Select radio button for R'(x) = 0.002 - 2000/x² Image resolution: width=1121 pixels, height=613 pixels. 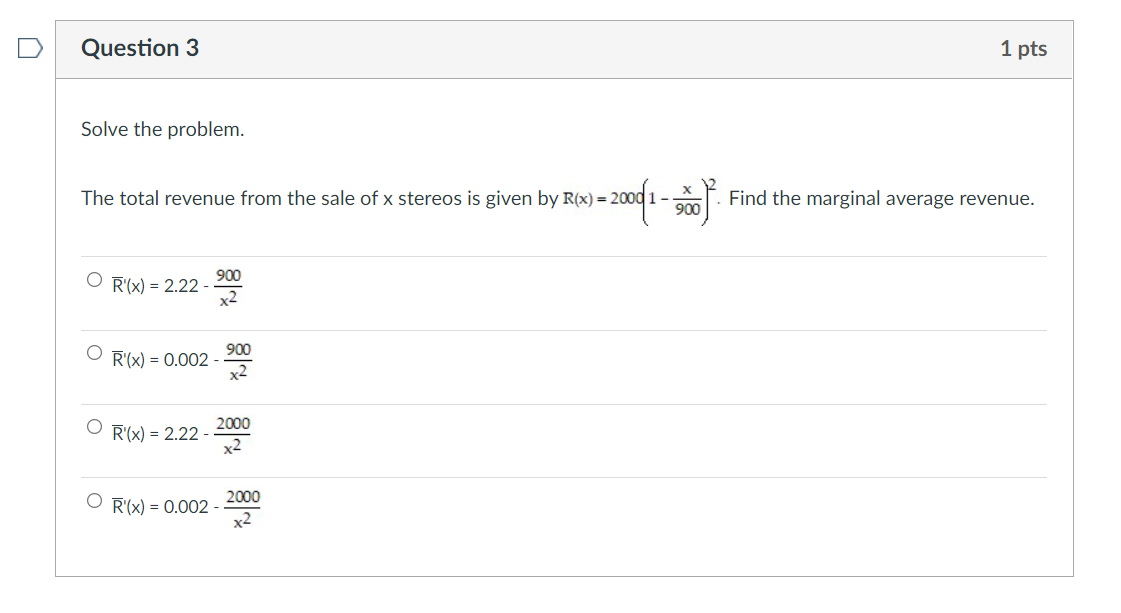click(92, 499)
